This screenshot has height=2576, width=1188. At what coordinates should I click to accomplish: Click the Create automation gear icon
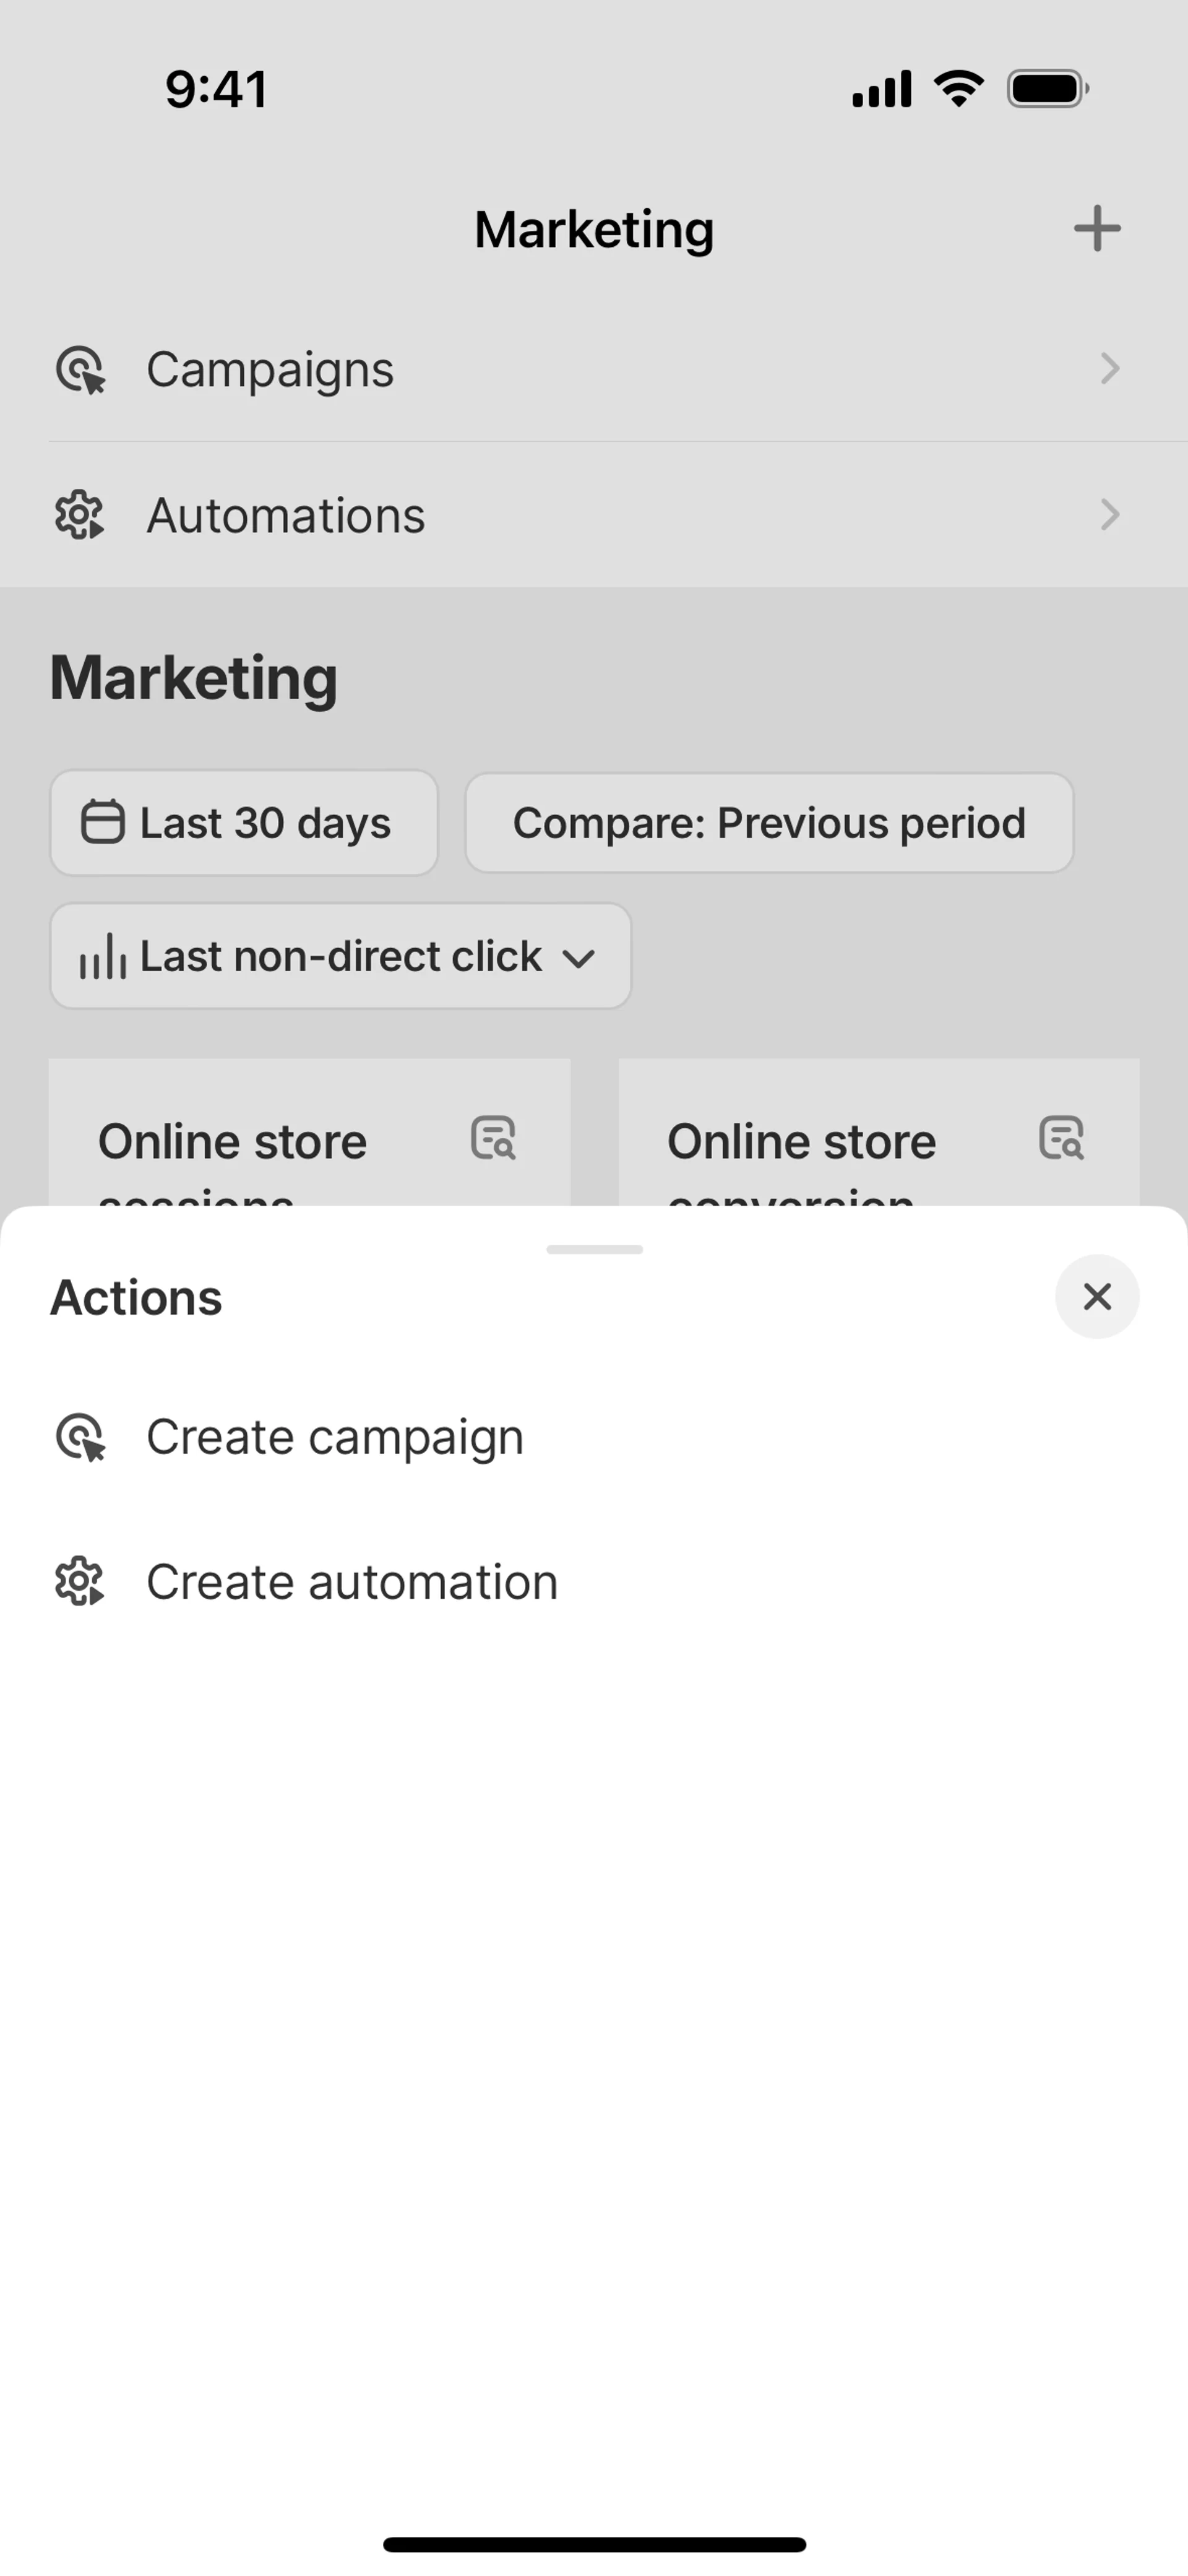coord(80,1582)
